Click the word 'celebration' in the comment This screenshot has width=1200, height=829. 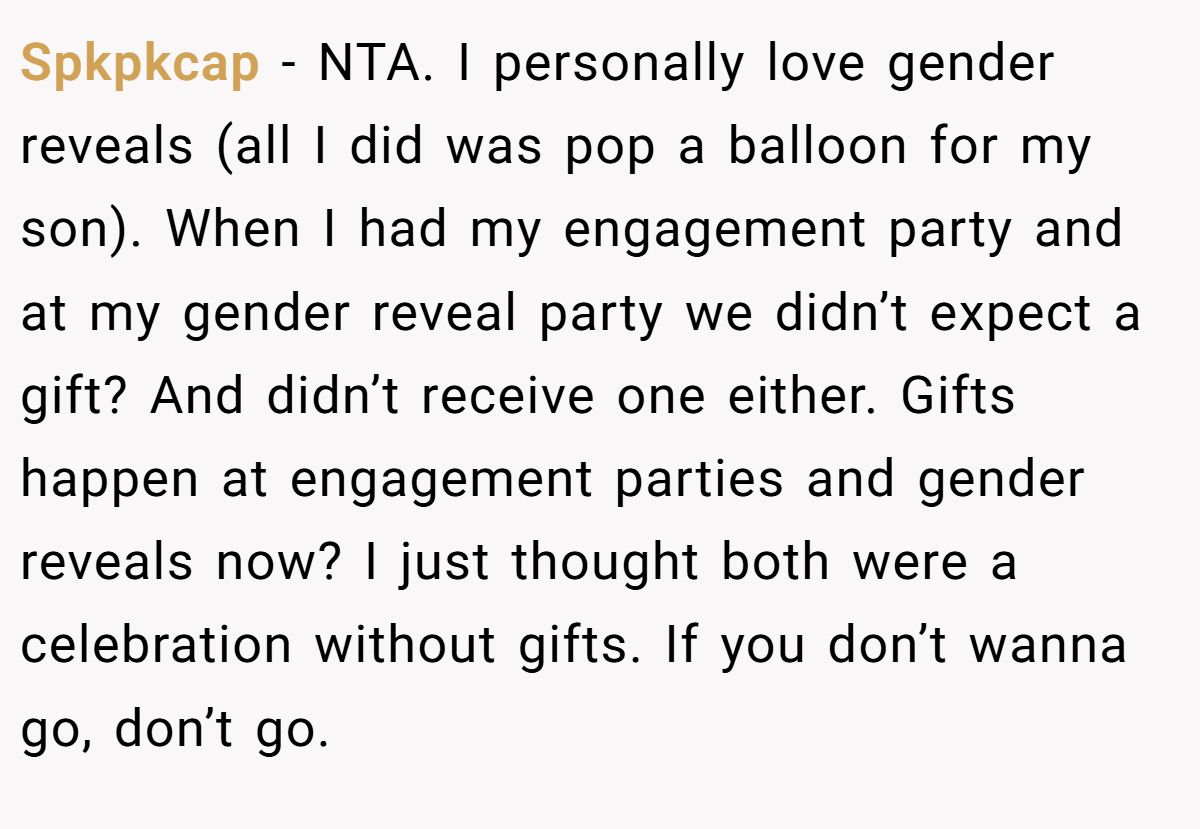tap(156, 646)
